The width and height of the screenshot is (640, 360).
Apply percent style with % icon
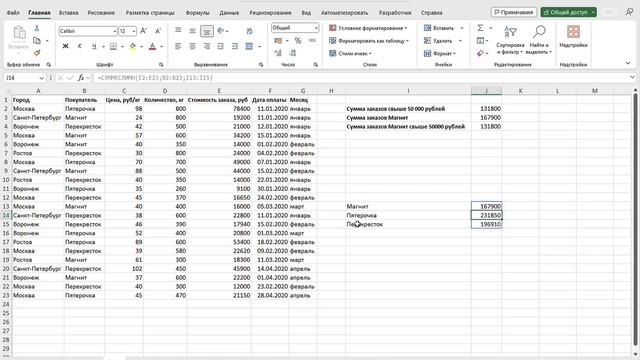click(x=298, y=40)
